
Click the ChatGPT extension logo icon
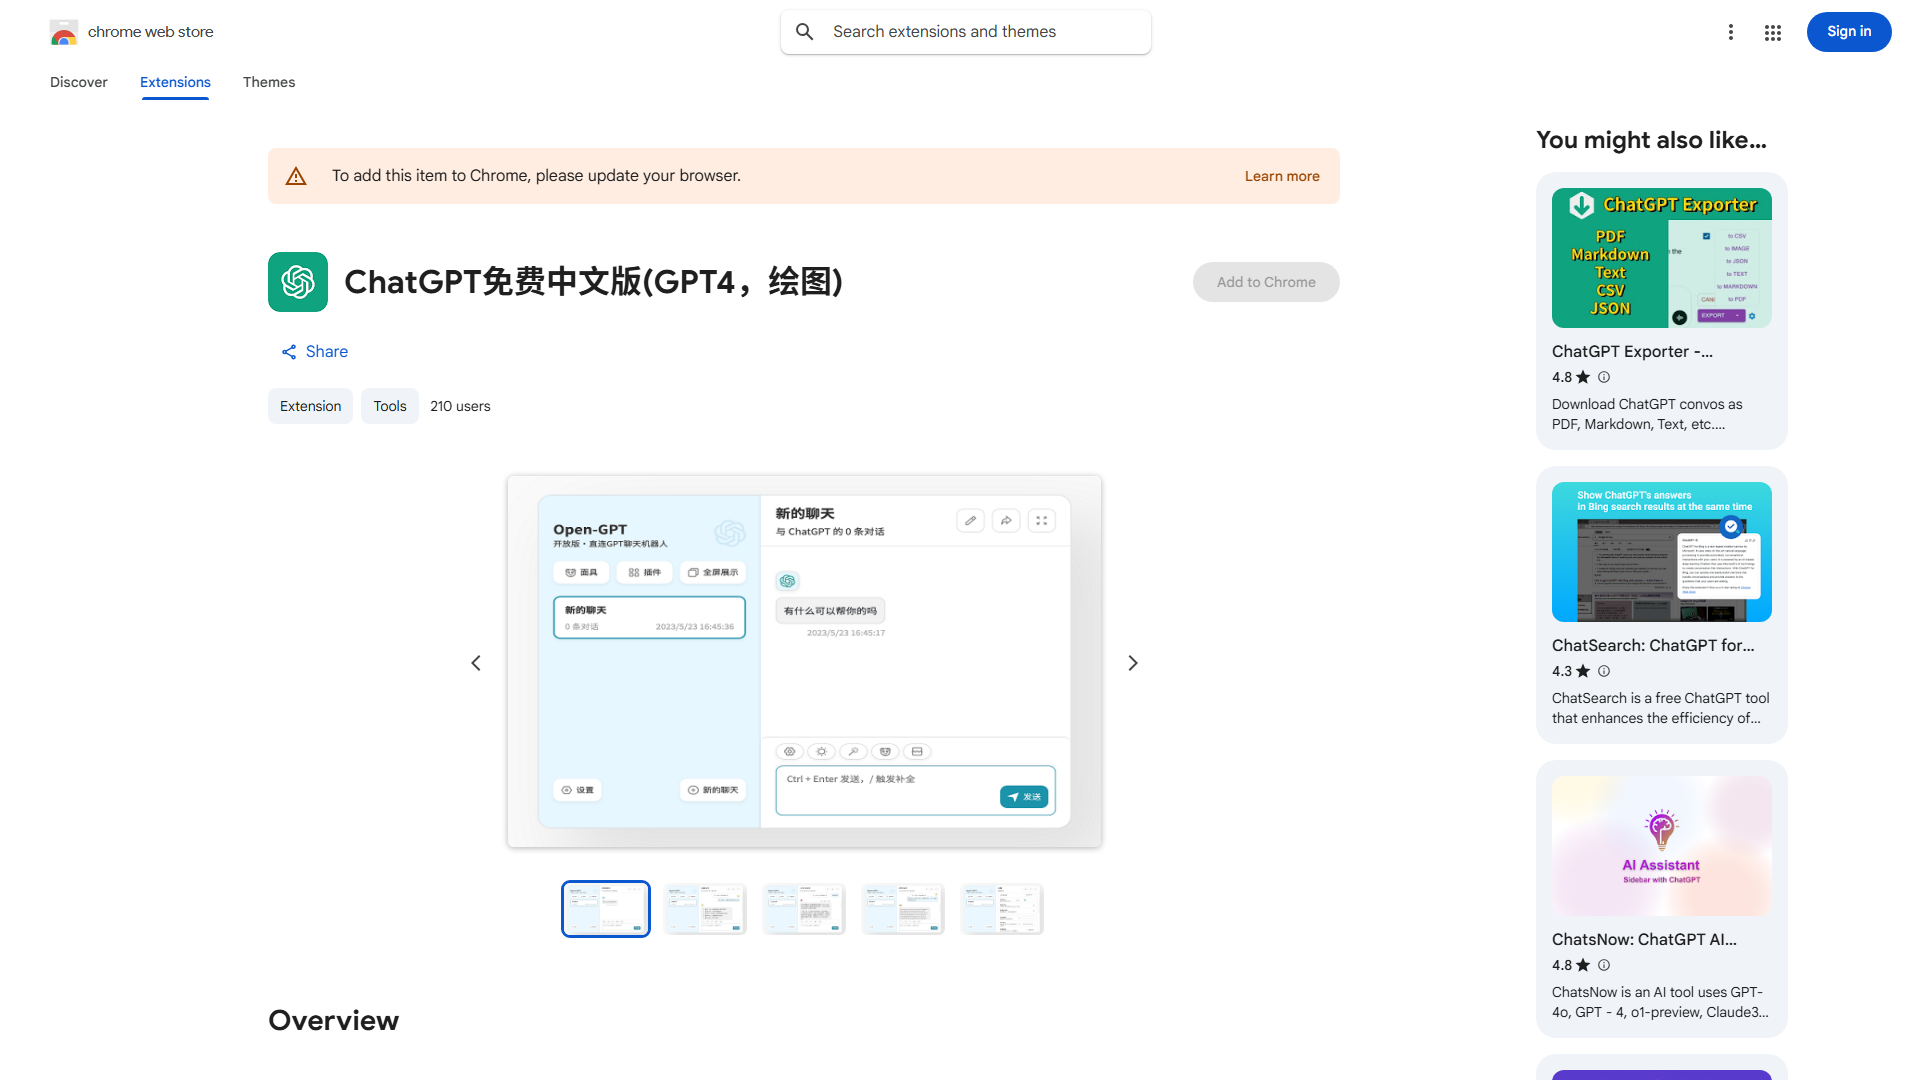(x=297, y=282)
